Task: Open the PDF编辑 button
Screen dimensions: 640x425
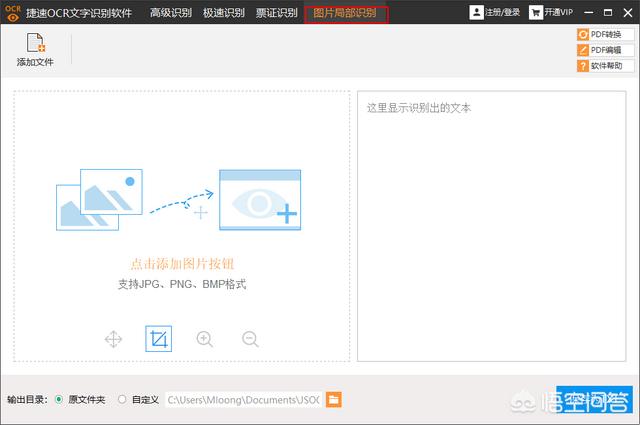Action: coord(606,50)
